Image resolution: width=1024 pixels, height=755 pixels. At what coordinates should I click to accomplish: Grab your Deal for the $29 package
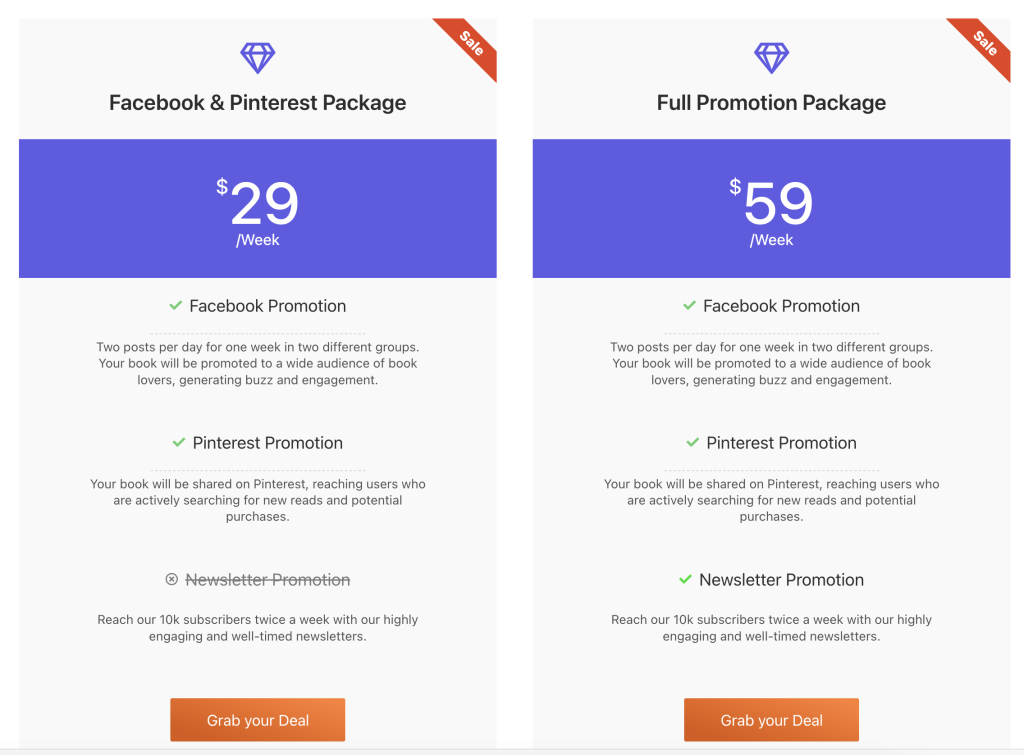point(257,720)
